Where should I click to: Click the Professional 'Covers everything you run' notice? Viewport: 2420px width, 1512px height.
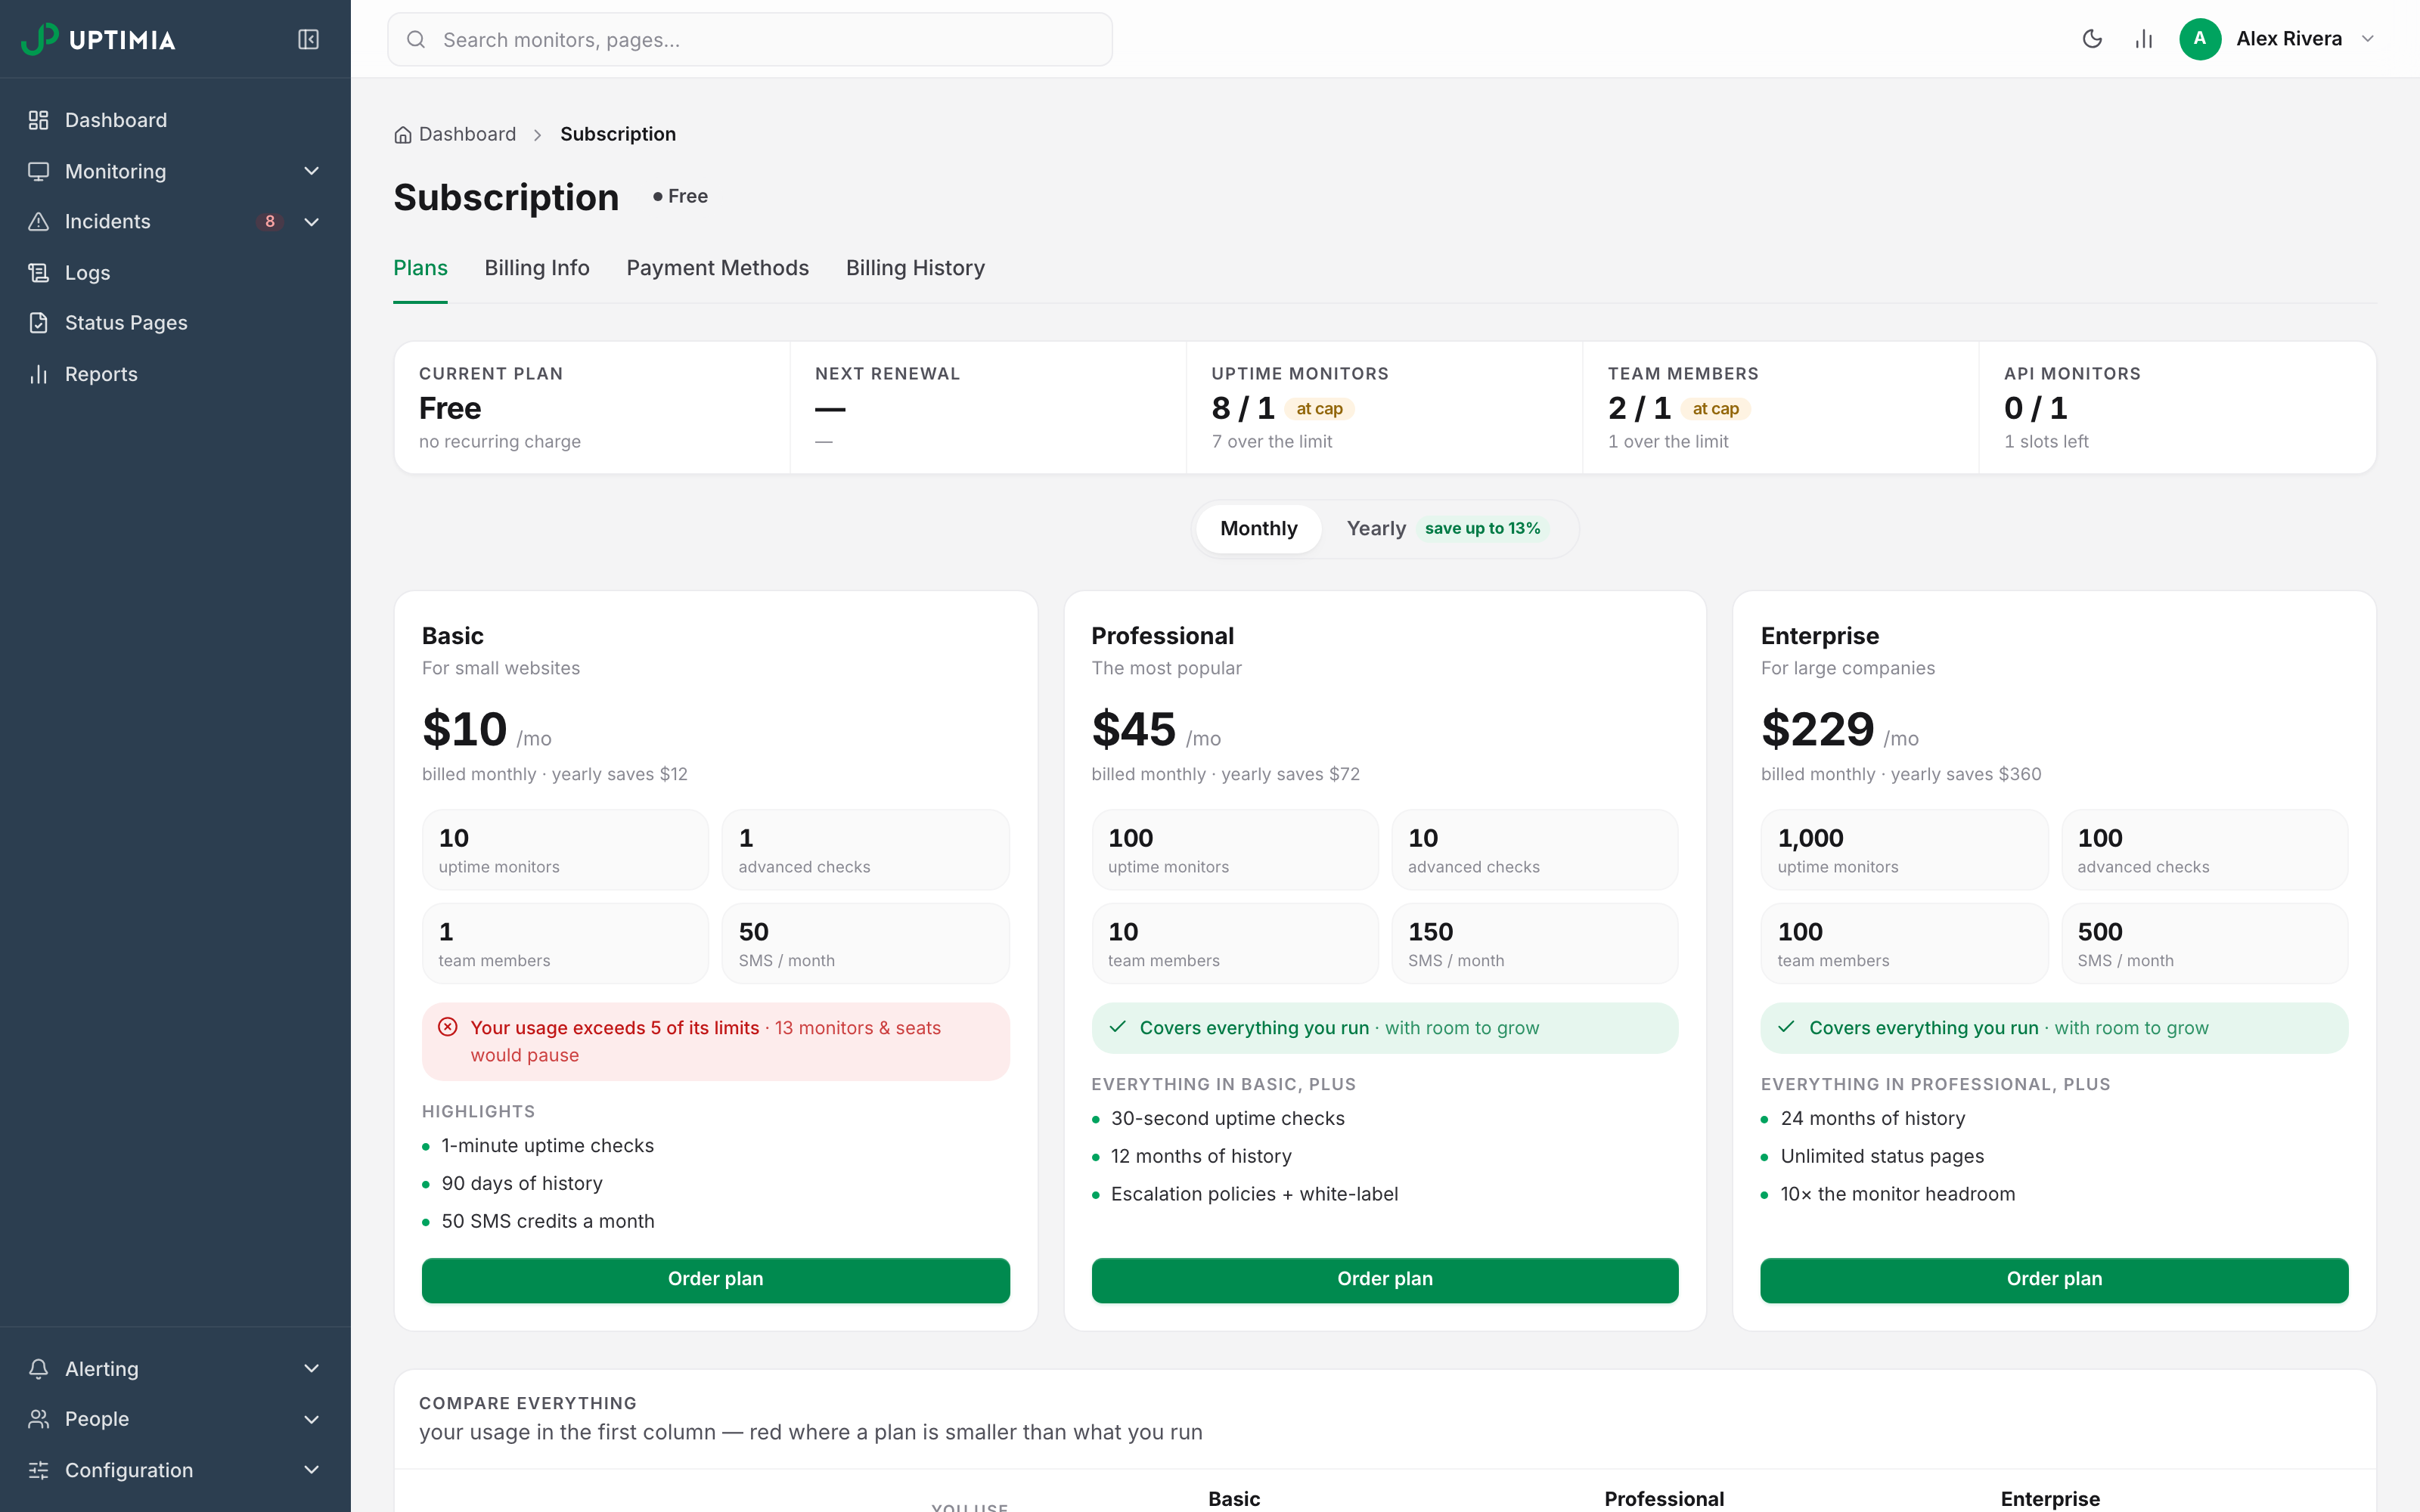click(1384, 1028)
